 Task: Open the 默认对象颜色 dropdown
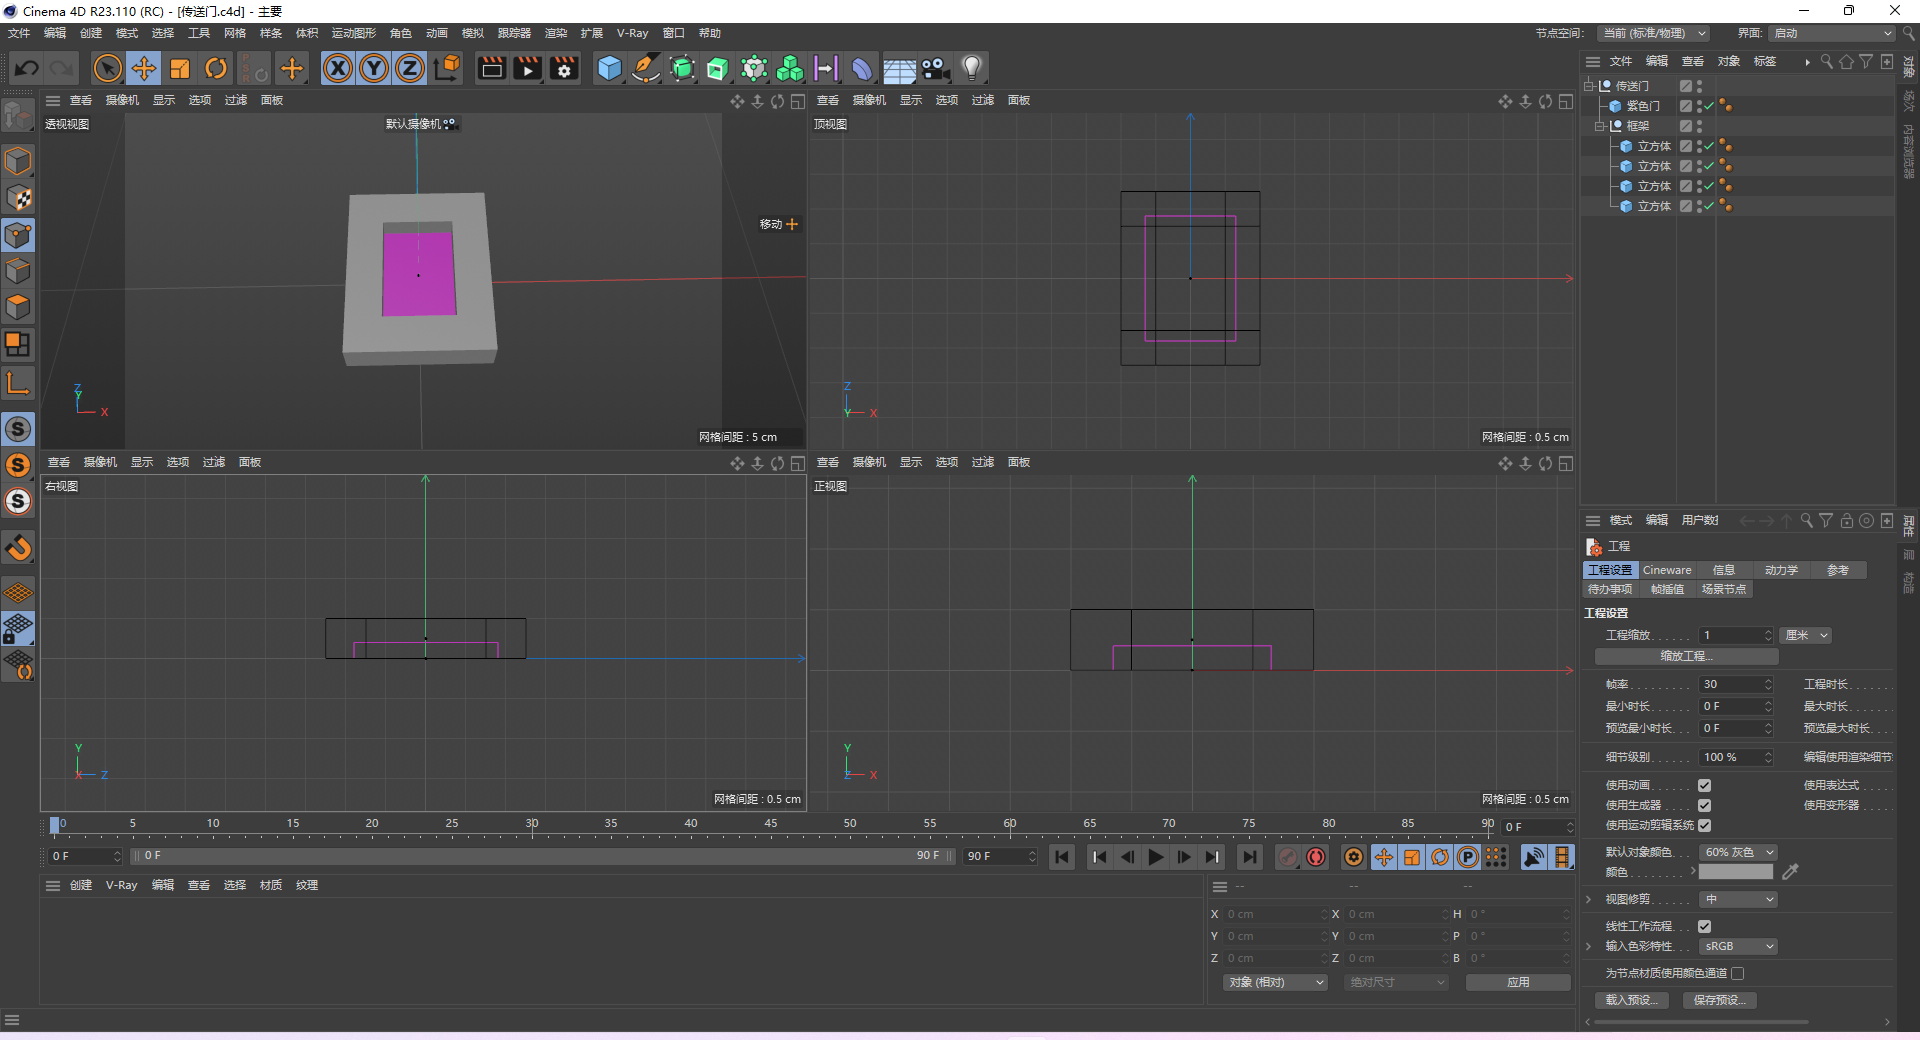(x=1738, y=852)
